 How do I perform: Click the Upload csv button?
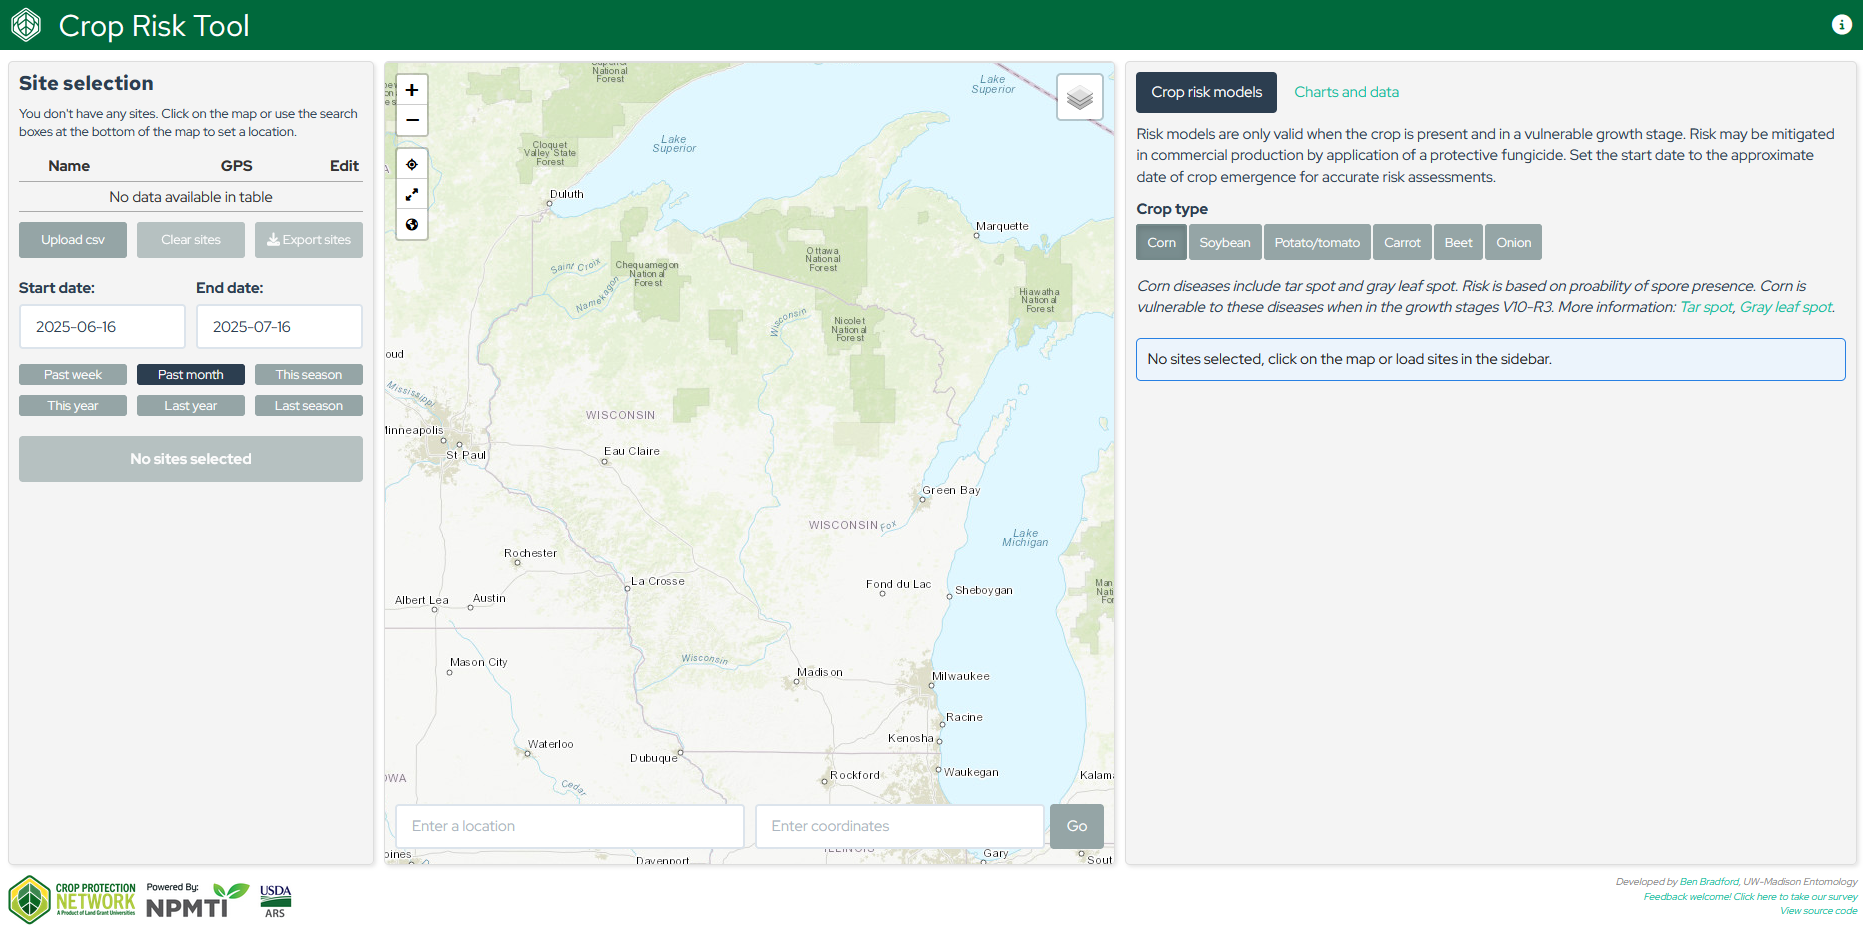pyautogui.click(x=73, y=240)
